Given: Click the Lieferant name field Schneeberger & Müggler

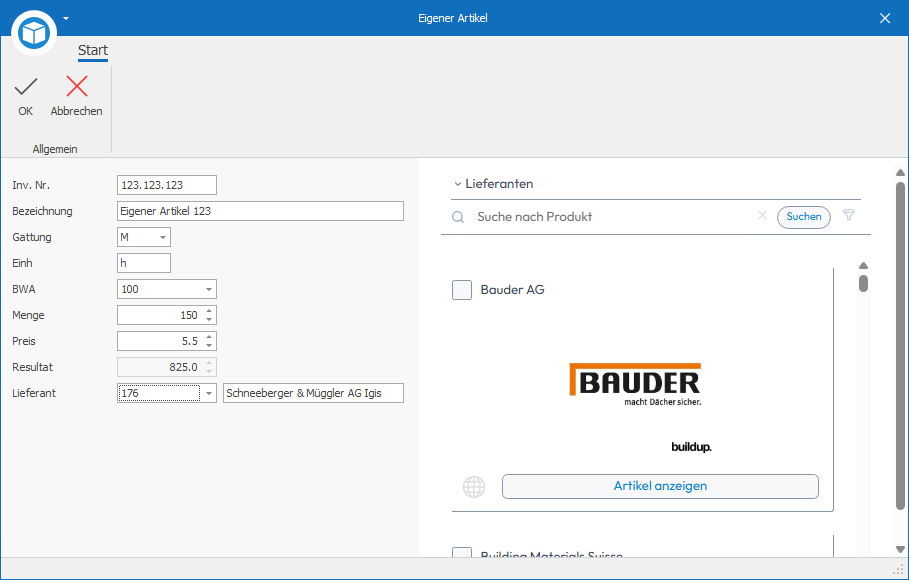Looking at the screenshot, I should point(314,393).
